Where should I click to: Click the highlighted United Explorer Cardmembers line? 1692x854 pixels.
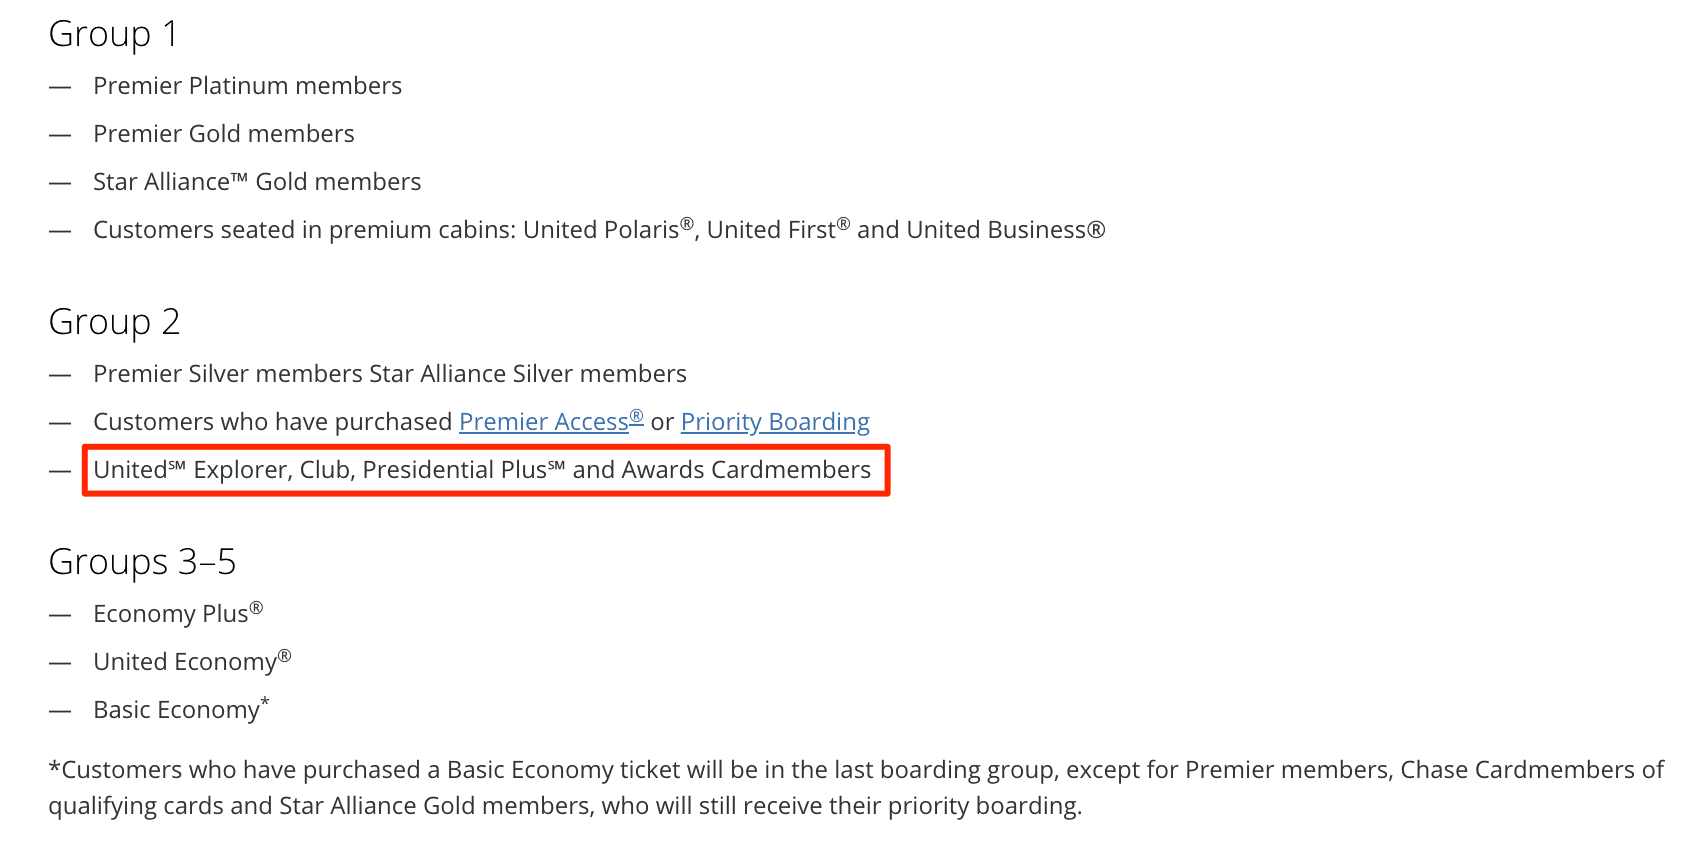(x=482, y=470)
